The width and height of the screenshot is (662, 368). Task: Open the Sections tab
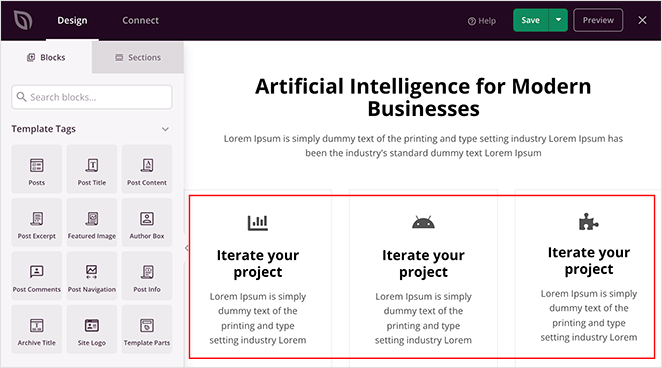tap(138, 57)
